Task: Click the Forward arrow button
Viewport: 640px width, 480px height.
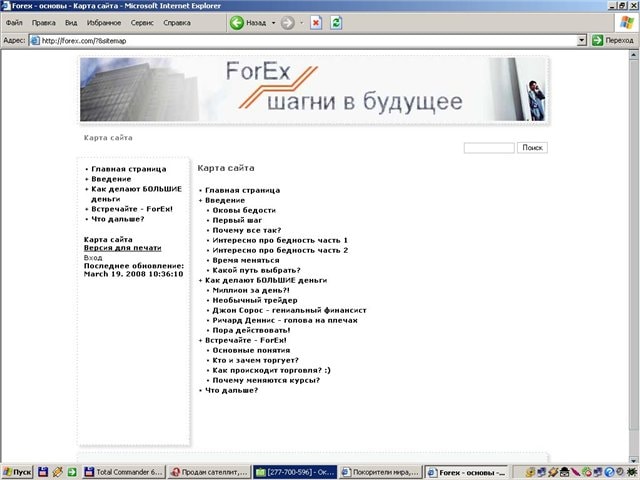Action: tap(287, 22)
